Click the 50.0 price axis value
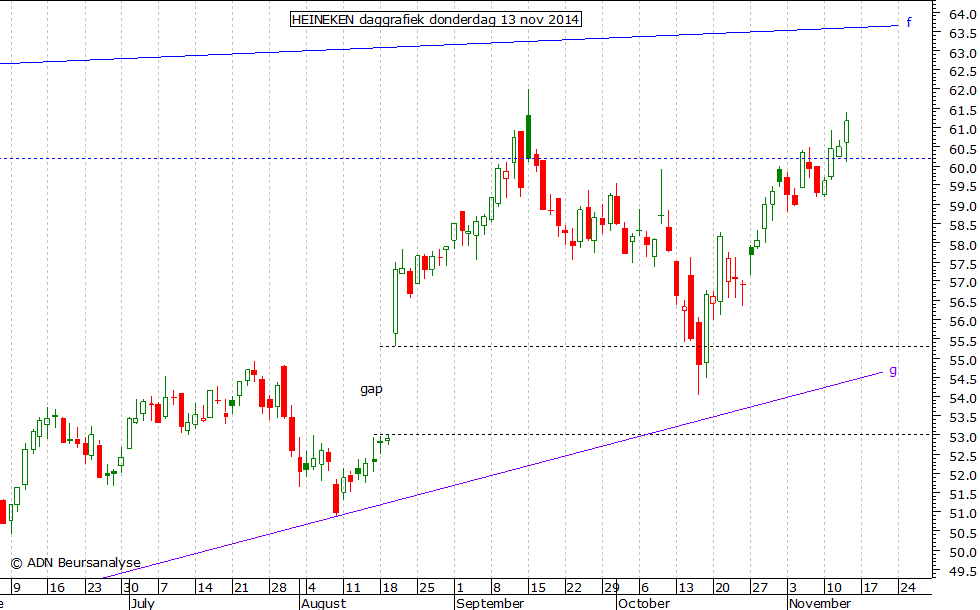The width and height of the screenshot is (980, 610). pyautogui.click(x=962, y=552)
